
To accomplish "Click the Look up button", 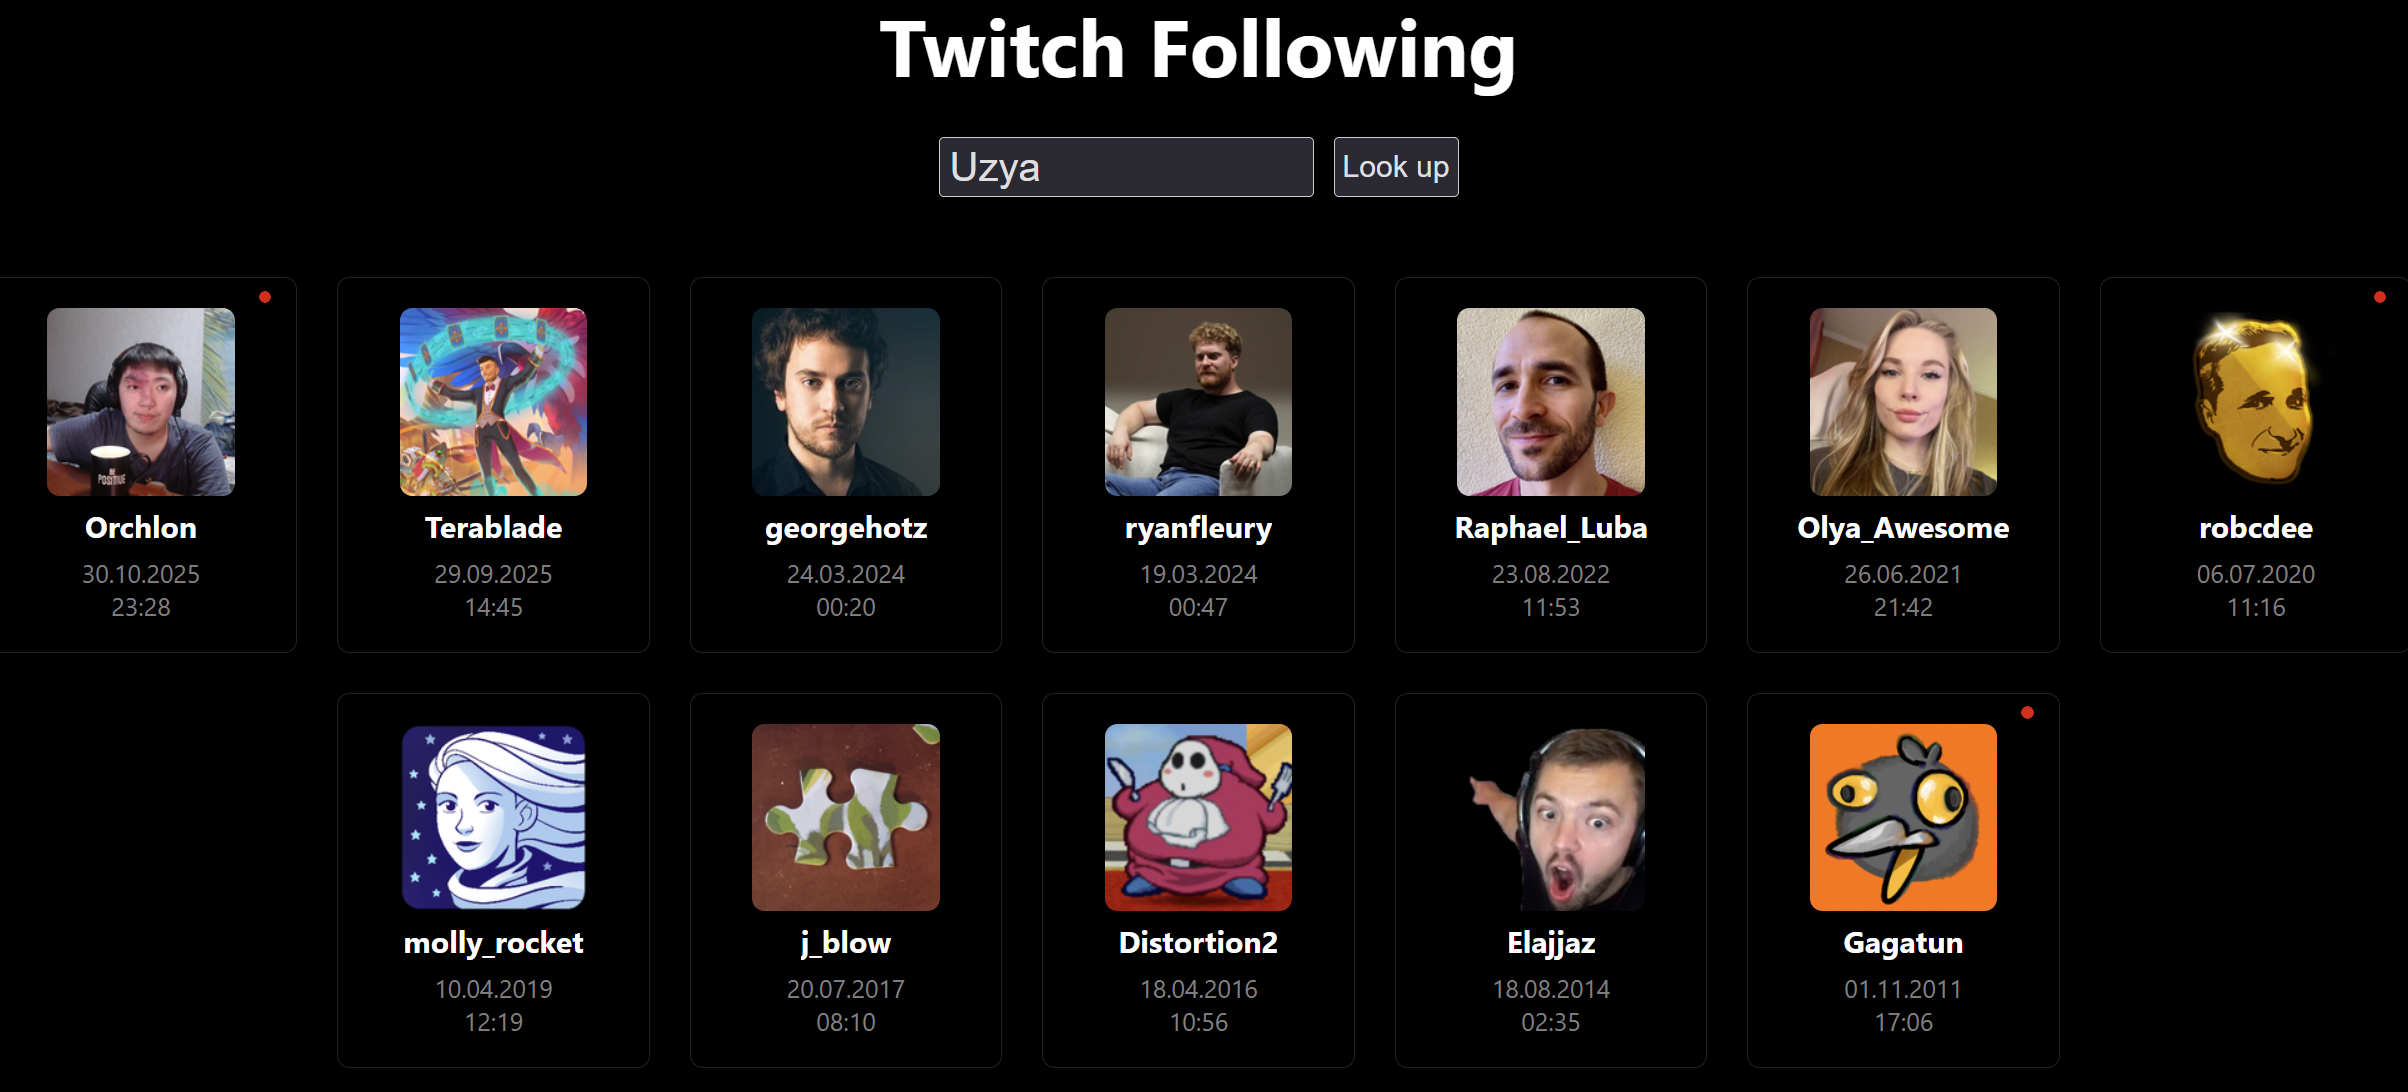I will point(1396,167).
